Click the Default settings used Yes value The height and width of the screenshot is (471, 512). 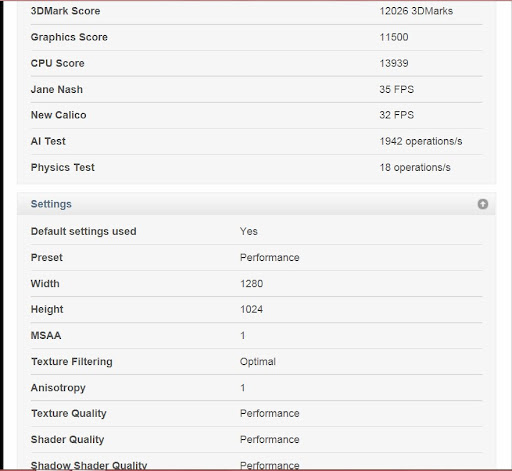(249, 231)
